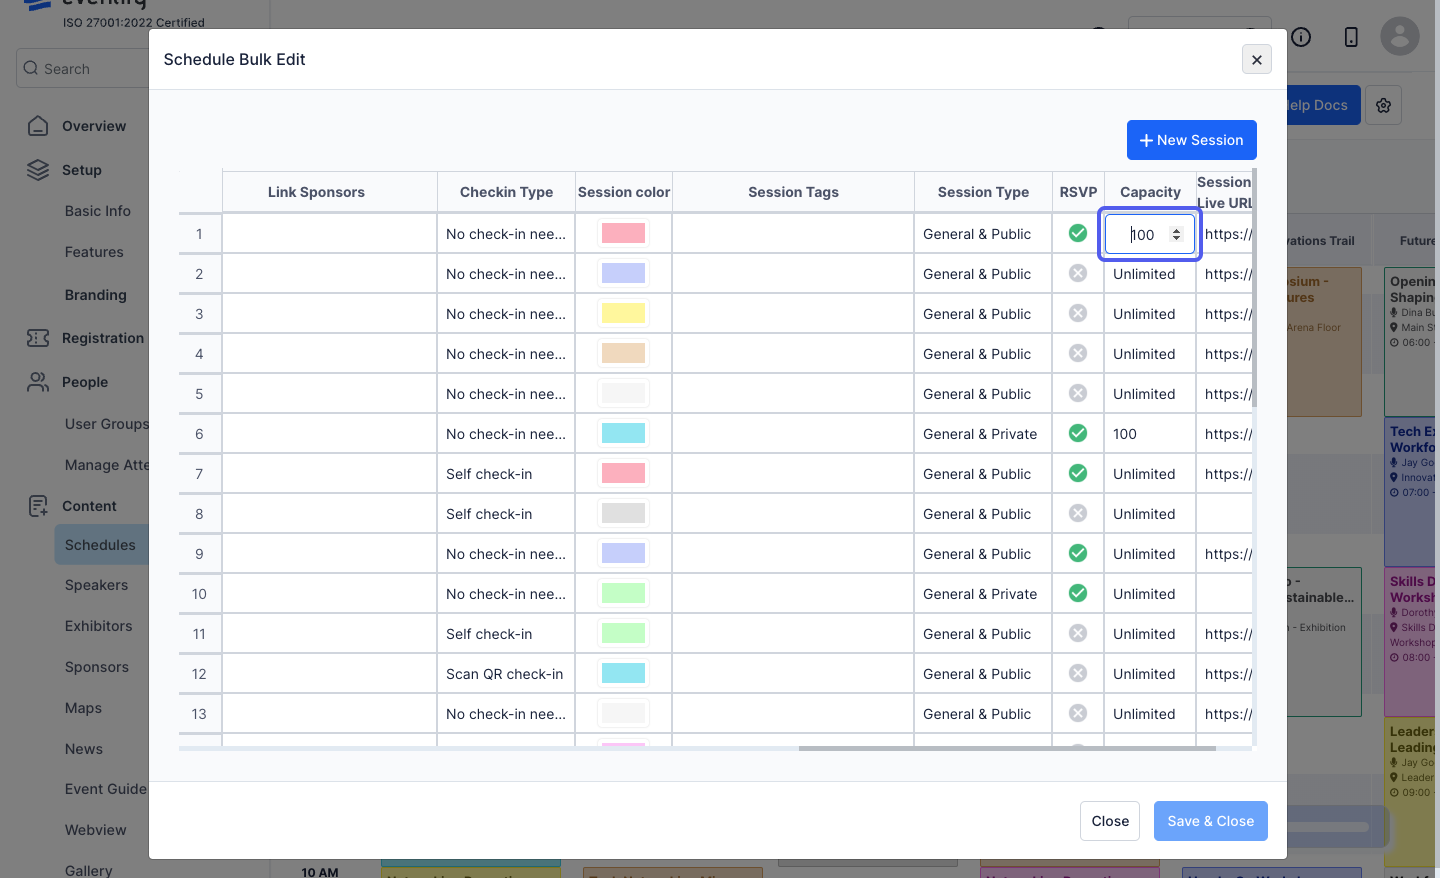Click the Close button in dialog footer
Viewport: 1440px width, 878px height.
(1110, 821)
